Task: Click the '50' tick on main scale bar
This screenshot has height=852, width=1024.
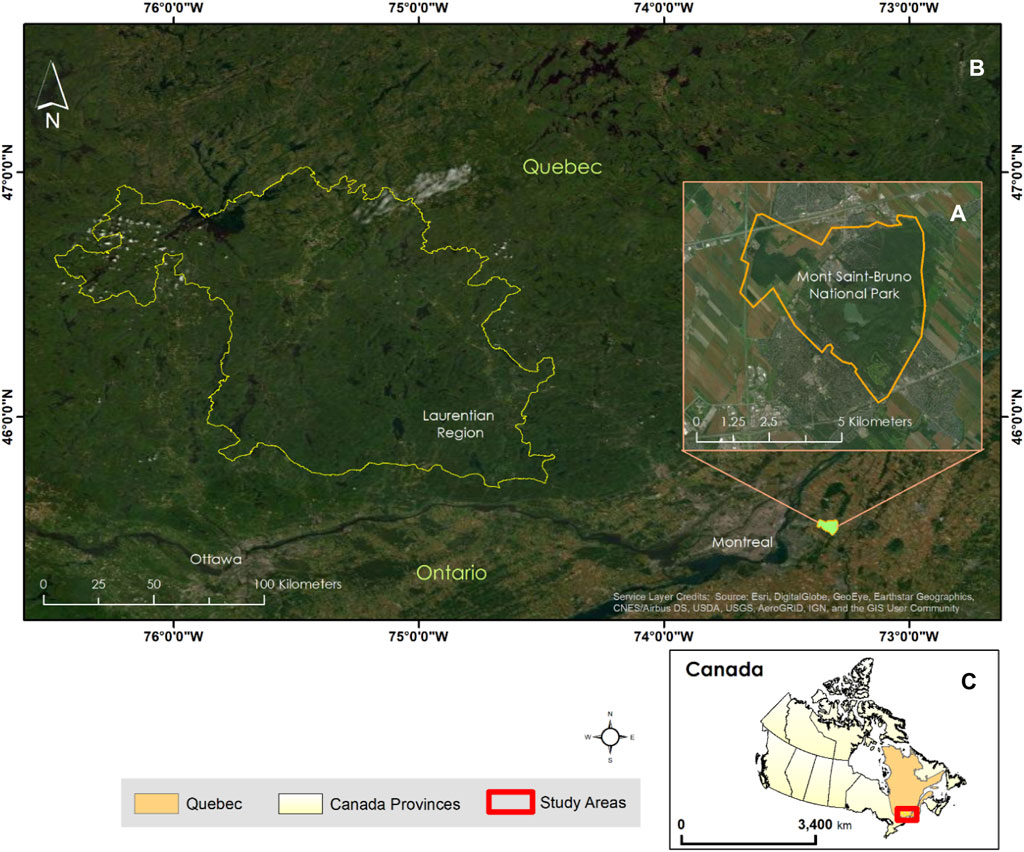Action: pyautogui.click(x=153, y=584)
